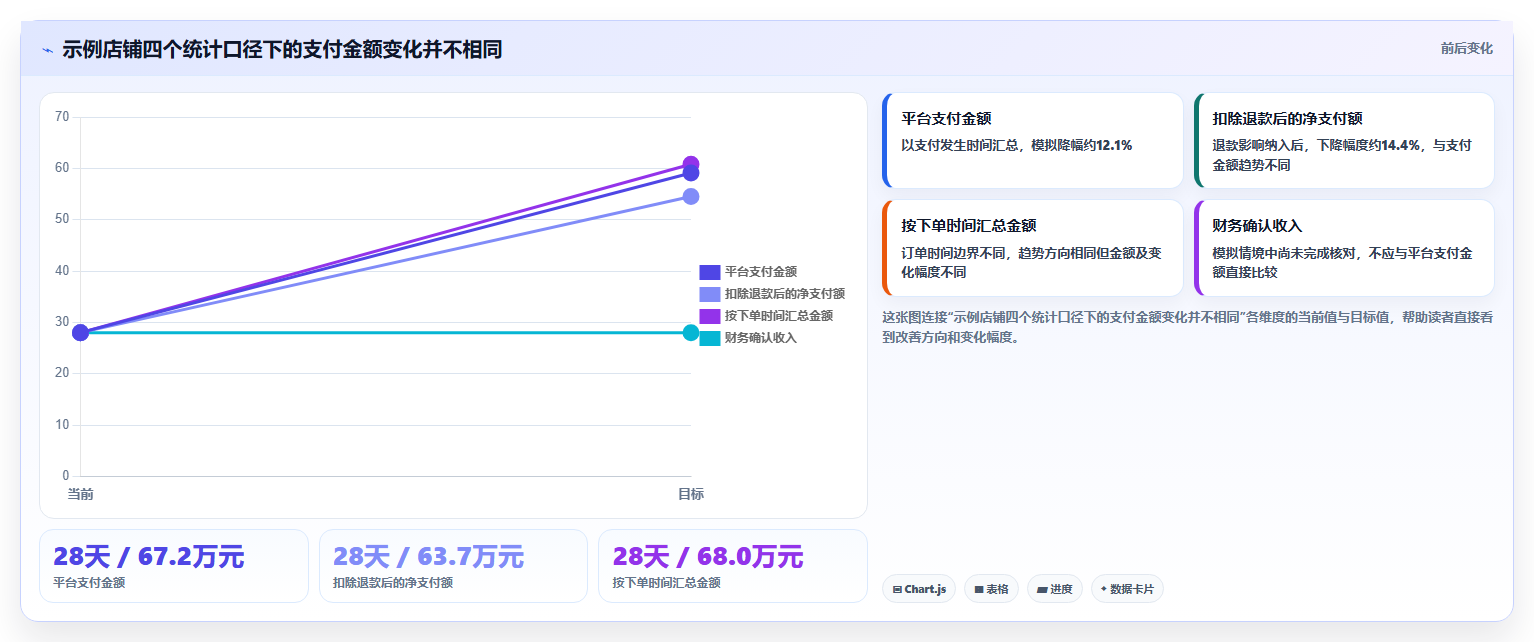Viewport: 1534px width, 642px height.
Task: Click the lightning icon beside the title
Action: [x=47, y=50]
